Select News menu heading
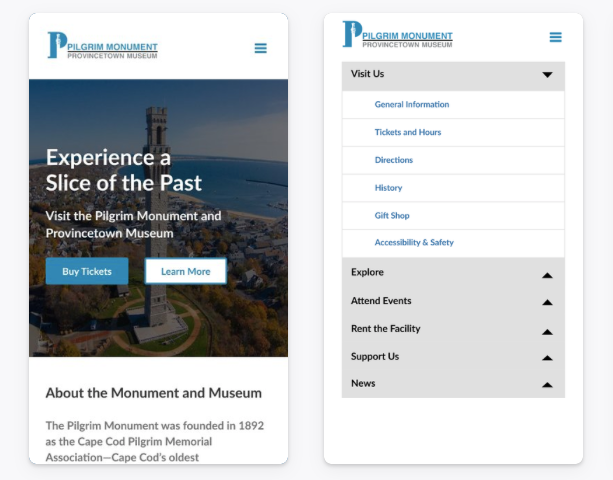Screen dimensions: 613x480 (363, 383)
